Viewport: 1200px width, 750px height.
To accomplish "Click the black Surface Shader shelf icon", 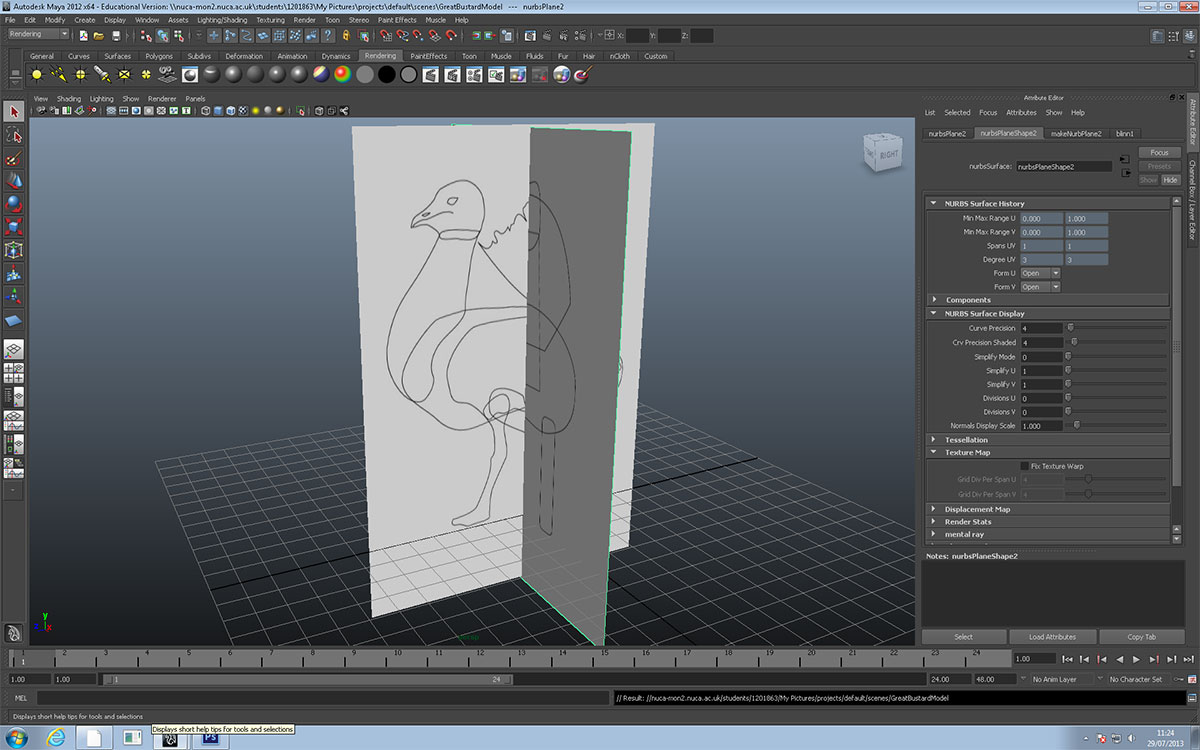I will coord(386,75).
